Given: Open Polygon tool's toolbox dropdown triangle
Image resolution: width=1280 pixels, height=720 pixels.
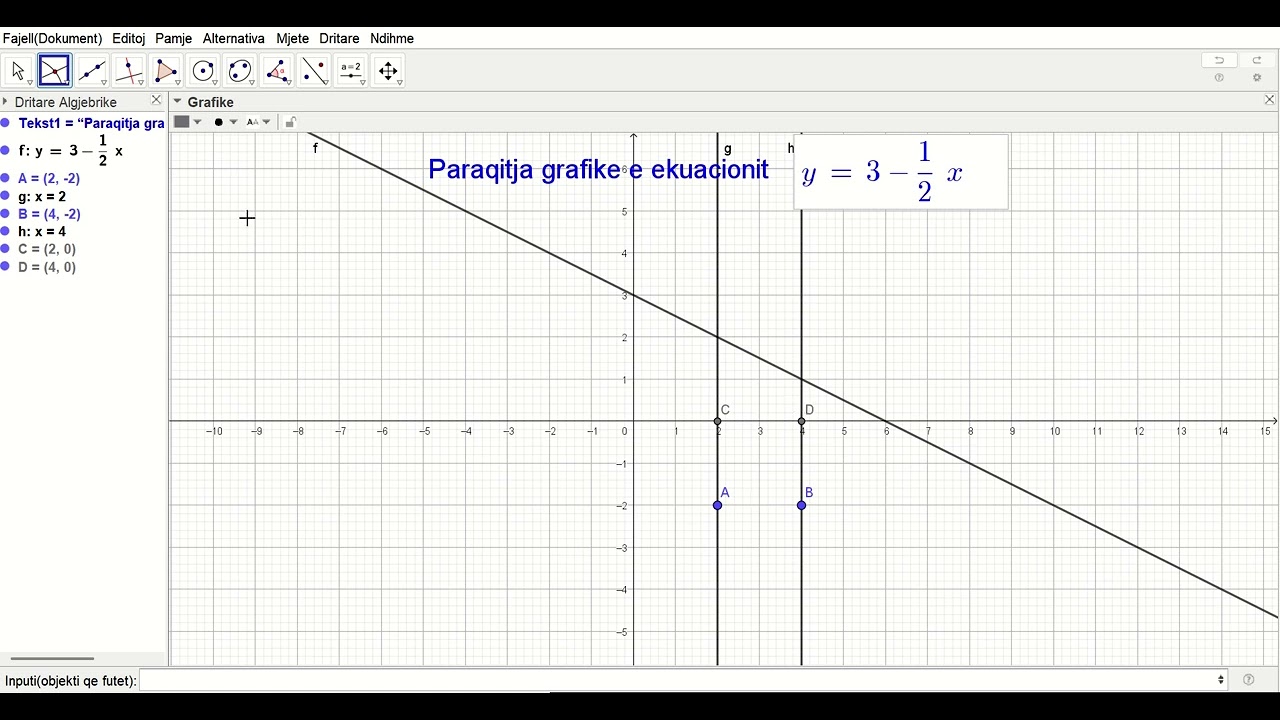Looking at the screenshot, I should [178, 83].
